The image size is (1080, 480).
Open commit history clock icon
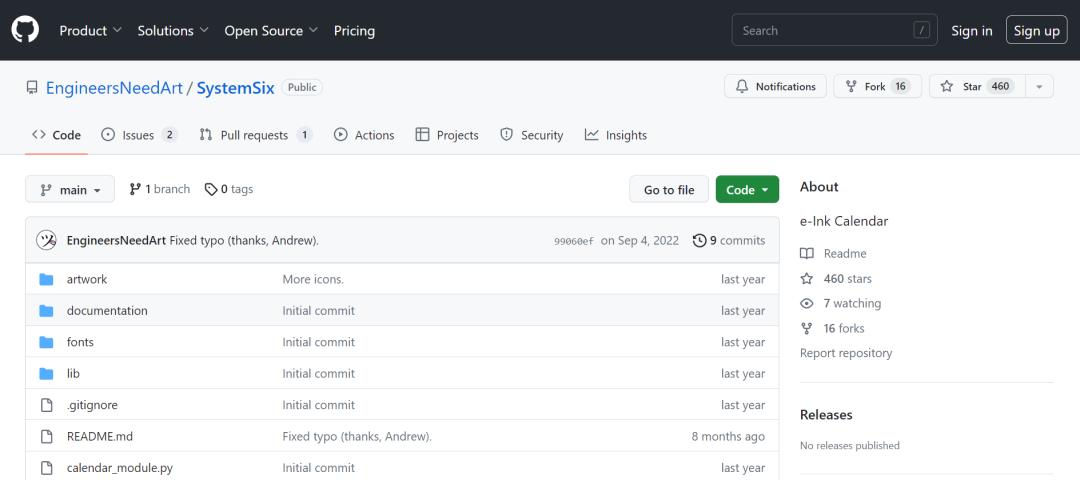point(699,241)
